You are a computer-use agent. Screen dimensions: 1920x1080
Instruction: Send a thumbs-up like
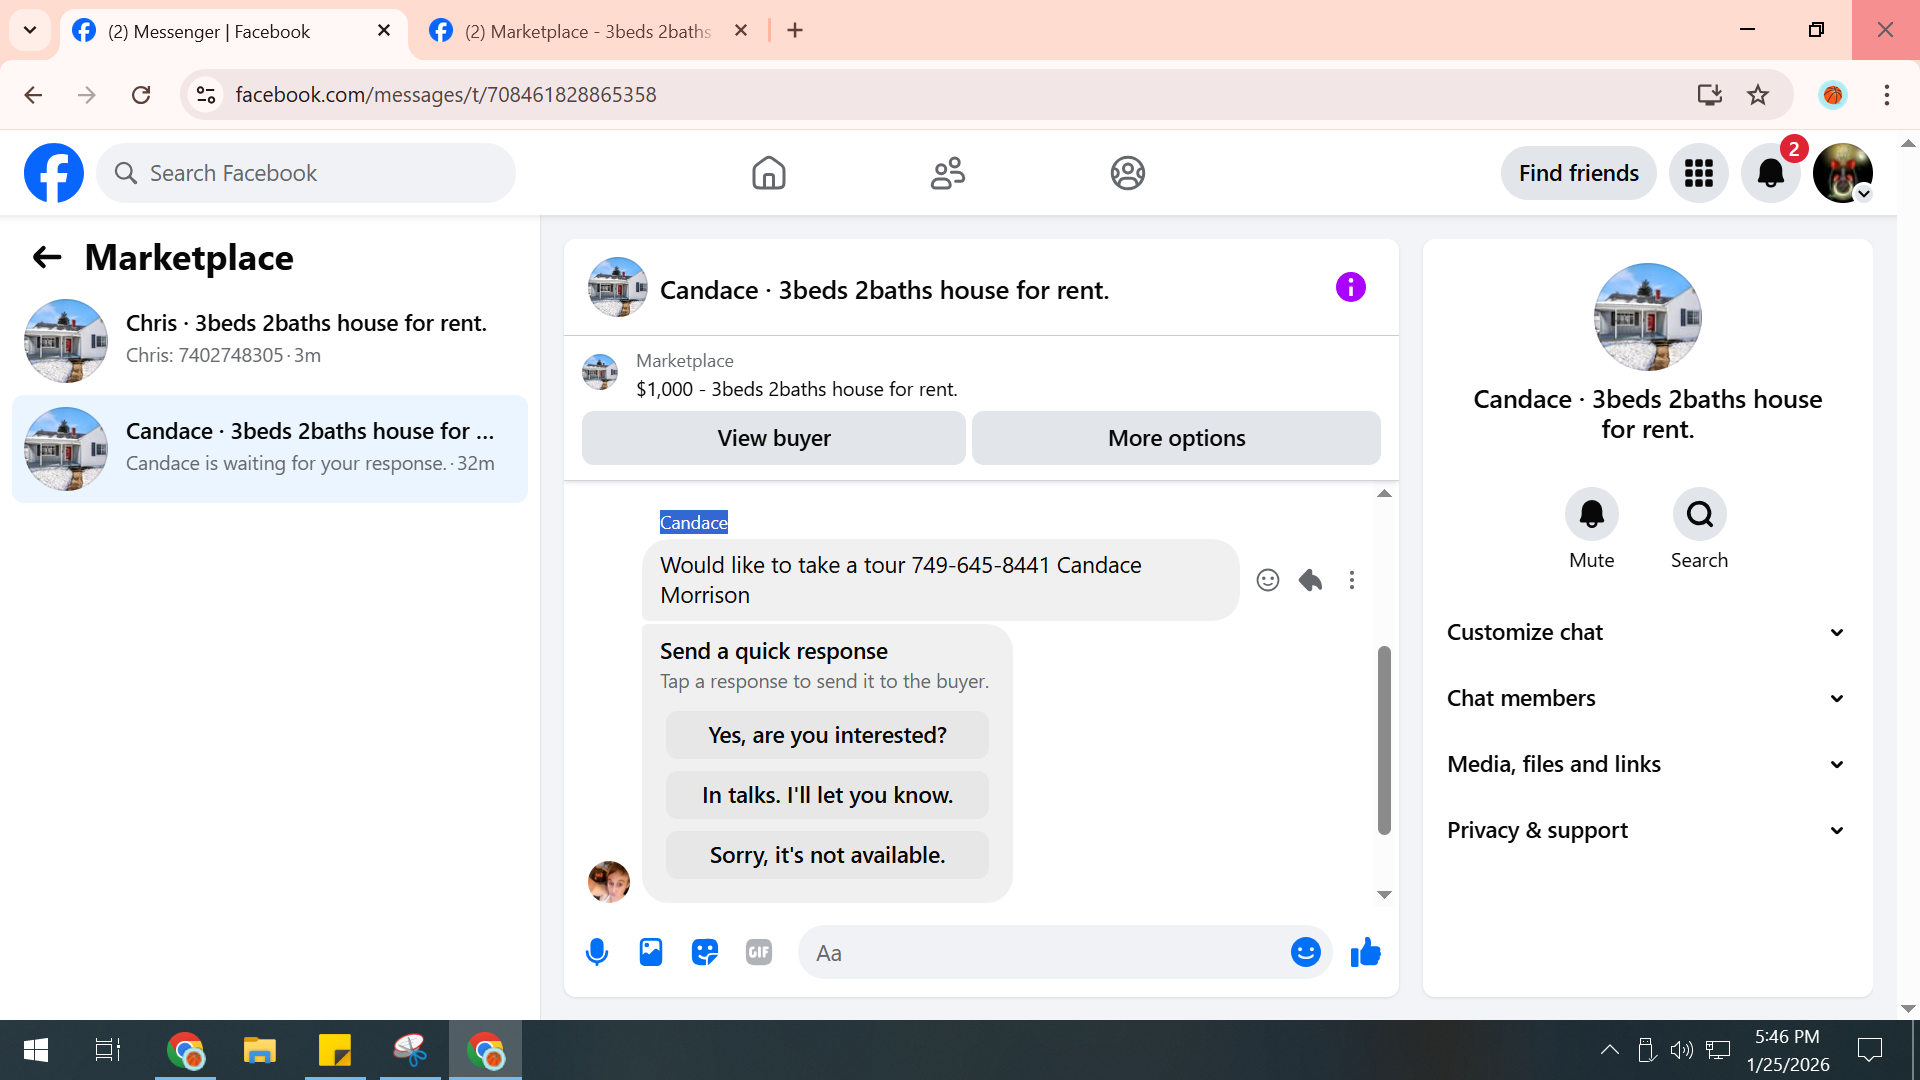[1365, 953]
